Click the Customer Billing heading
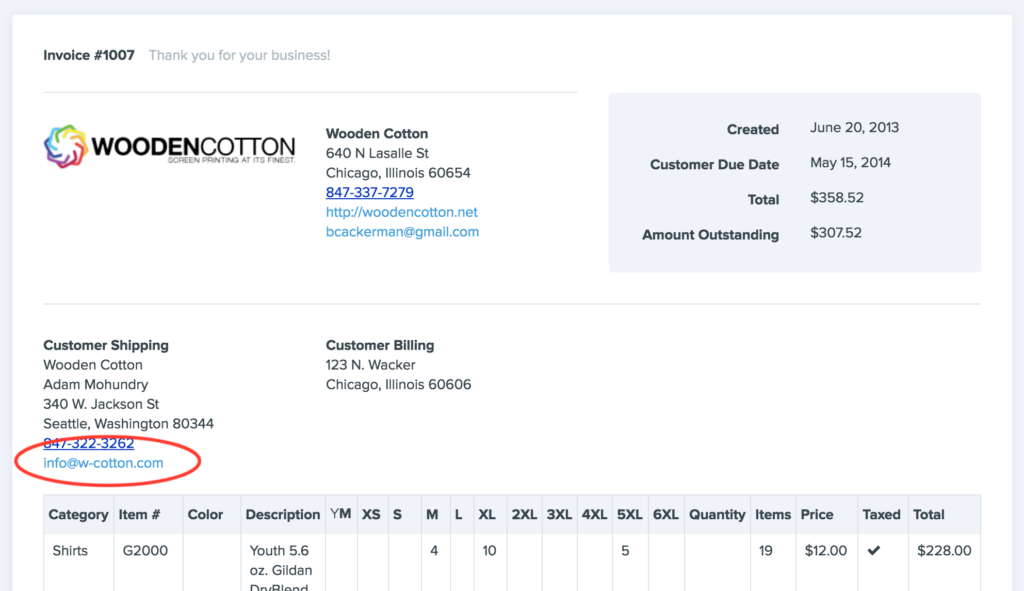The width and height of the screenshot is (1024, 591). (379, 345)
